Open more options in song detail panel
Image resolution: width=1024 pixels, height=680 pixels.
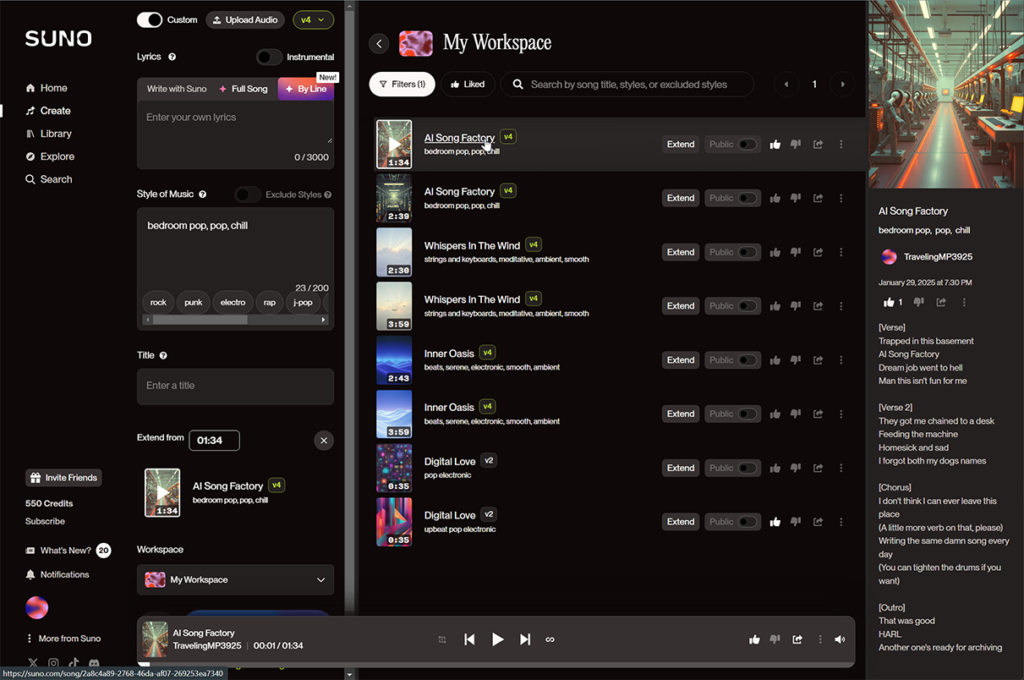[964, 302]
